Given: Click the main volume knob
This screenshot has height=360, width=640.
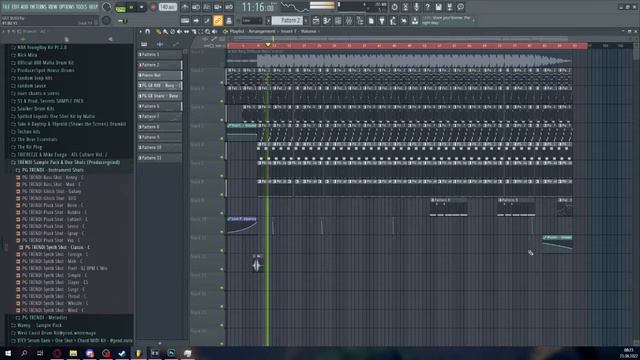Looking at the screenshot, I should [106, 7].
